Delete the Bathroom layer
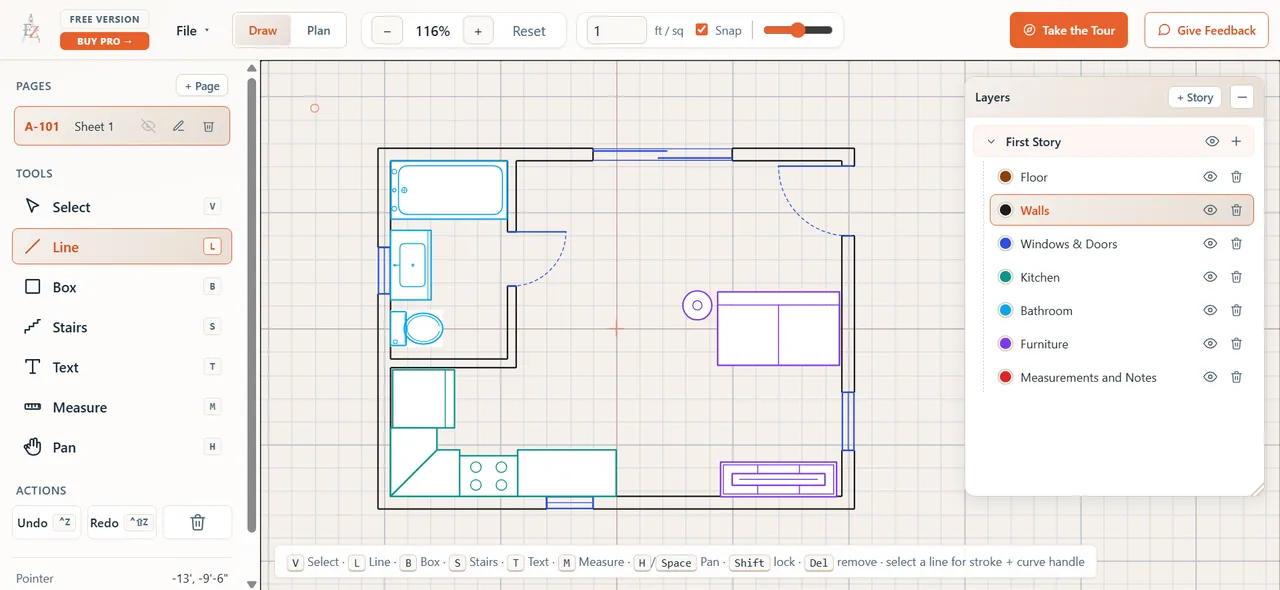Image resolution: width=1280 pixels, height=590 pixels. pyautogui.click(x=1236, y=311)
